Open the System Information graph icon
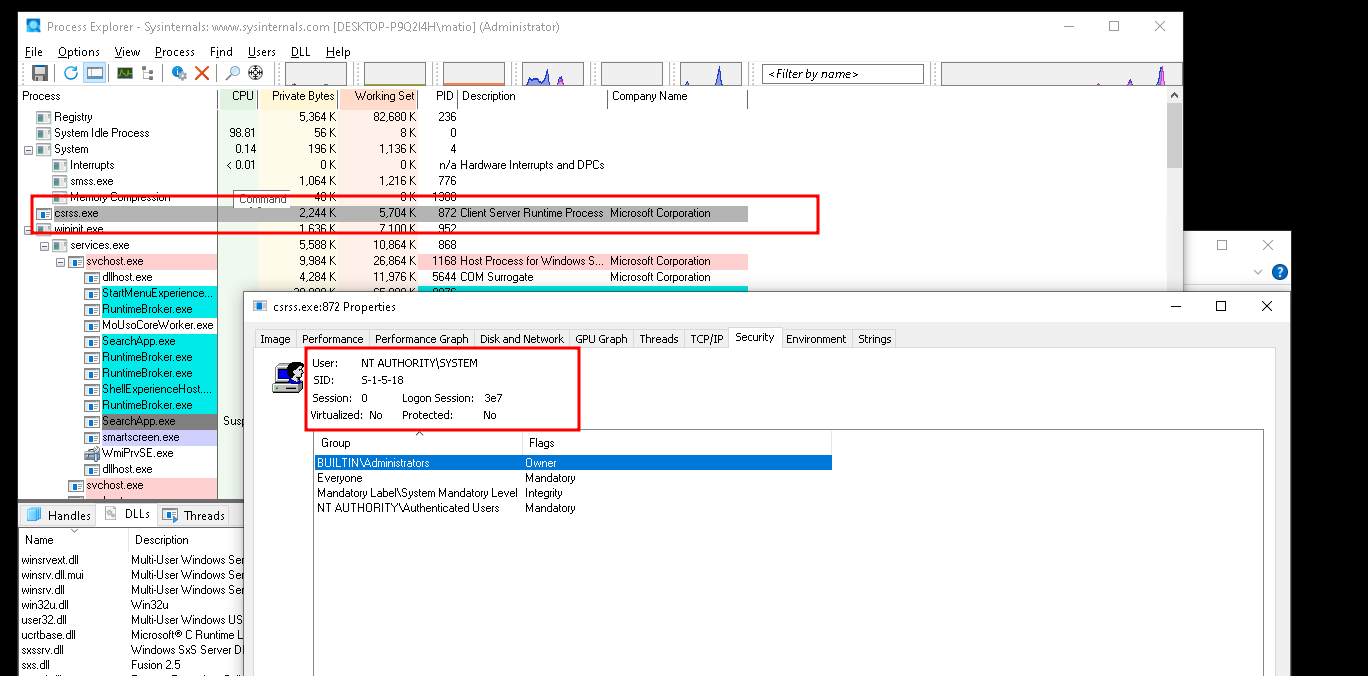Viewport: 1368px width, 676px height. coord(125,73)
